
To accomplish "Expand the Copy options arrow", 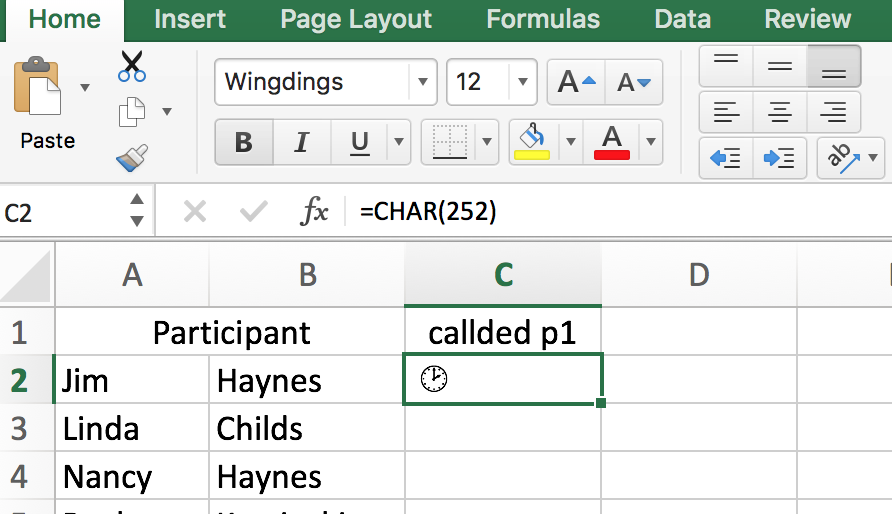I will [x=167, y=111].
